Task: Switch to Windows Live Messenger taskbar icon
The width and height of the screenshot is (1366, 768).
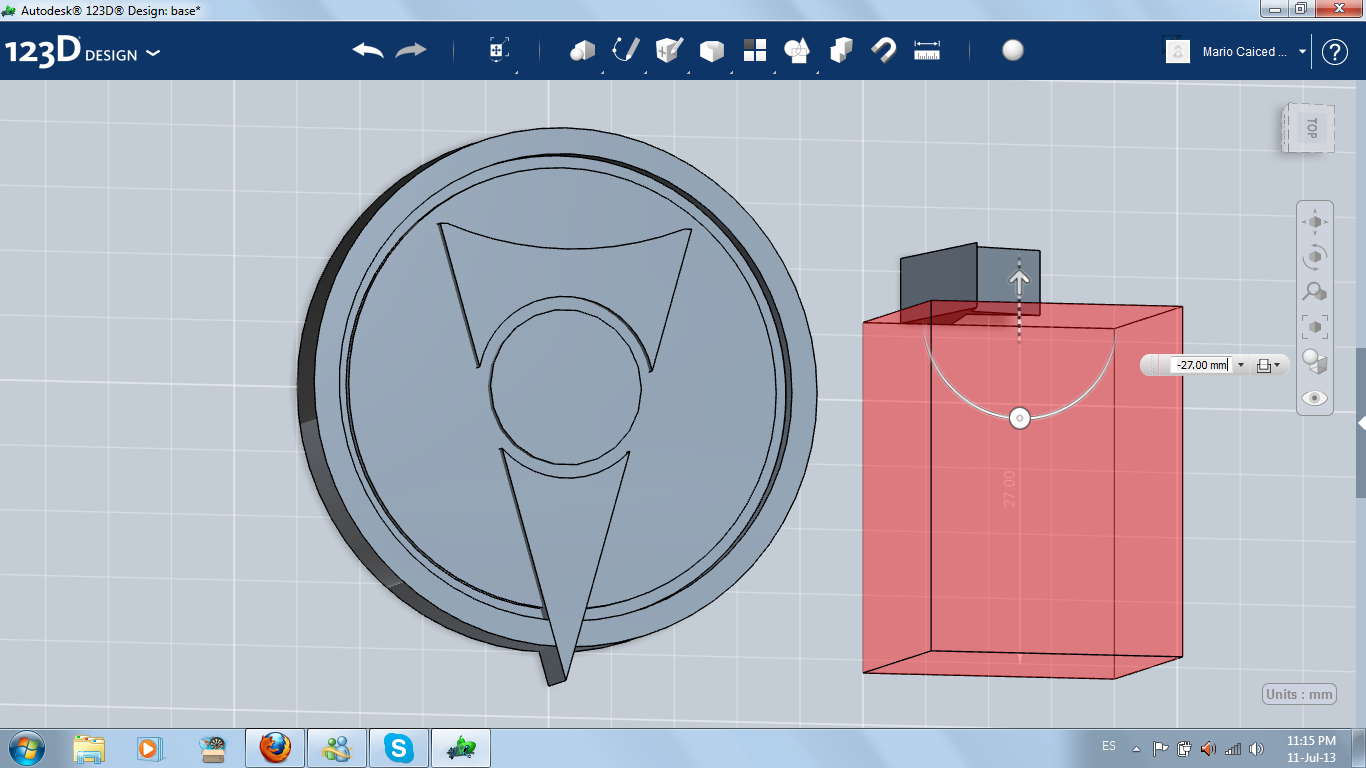Action: pos(337,748)
